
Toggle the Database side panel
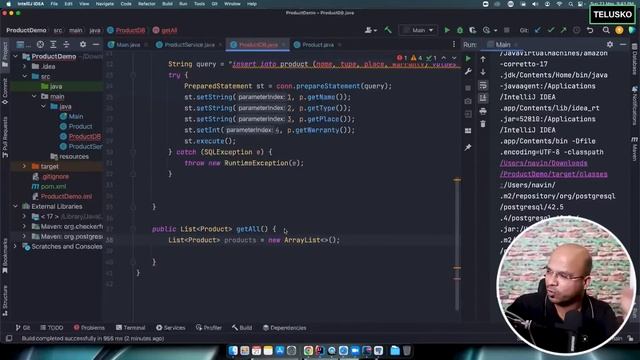point(635,60)
